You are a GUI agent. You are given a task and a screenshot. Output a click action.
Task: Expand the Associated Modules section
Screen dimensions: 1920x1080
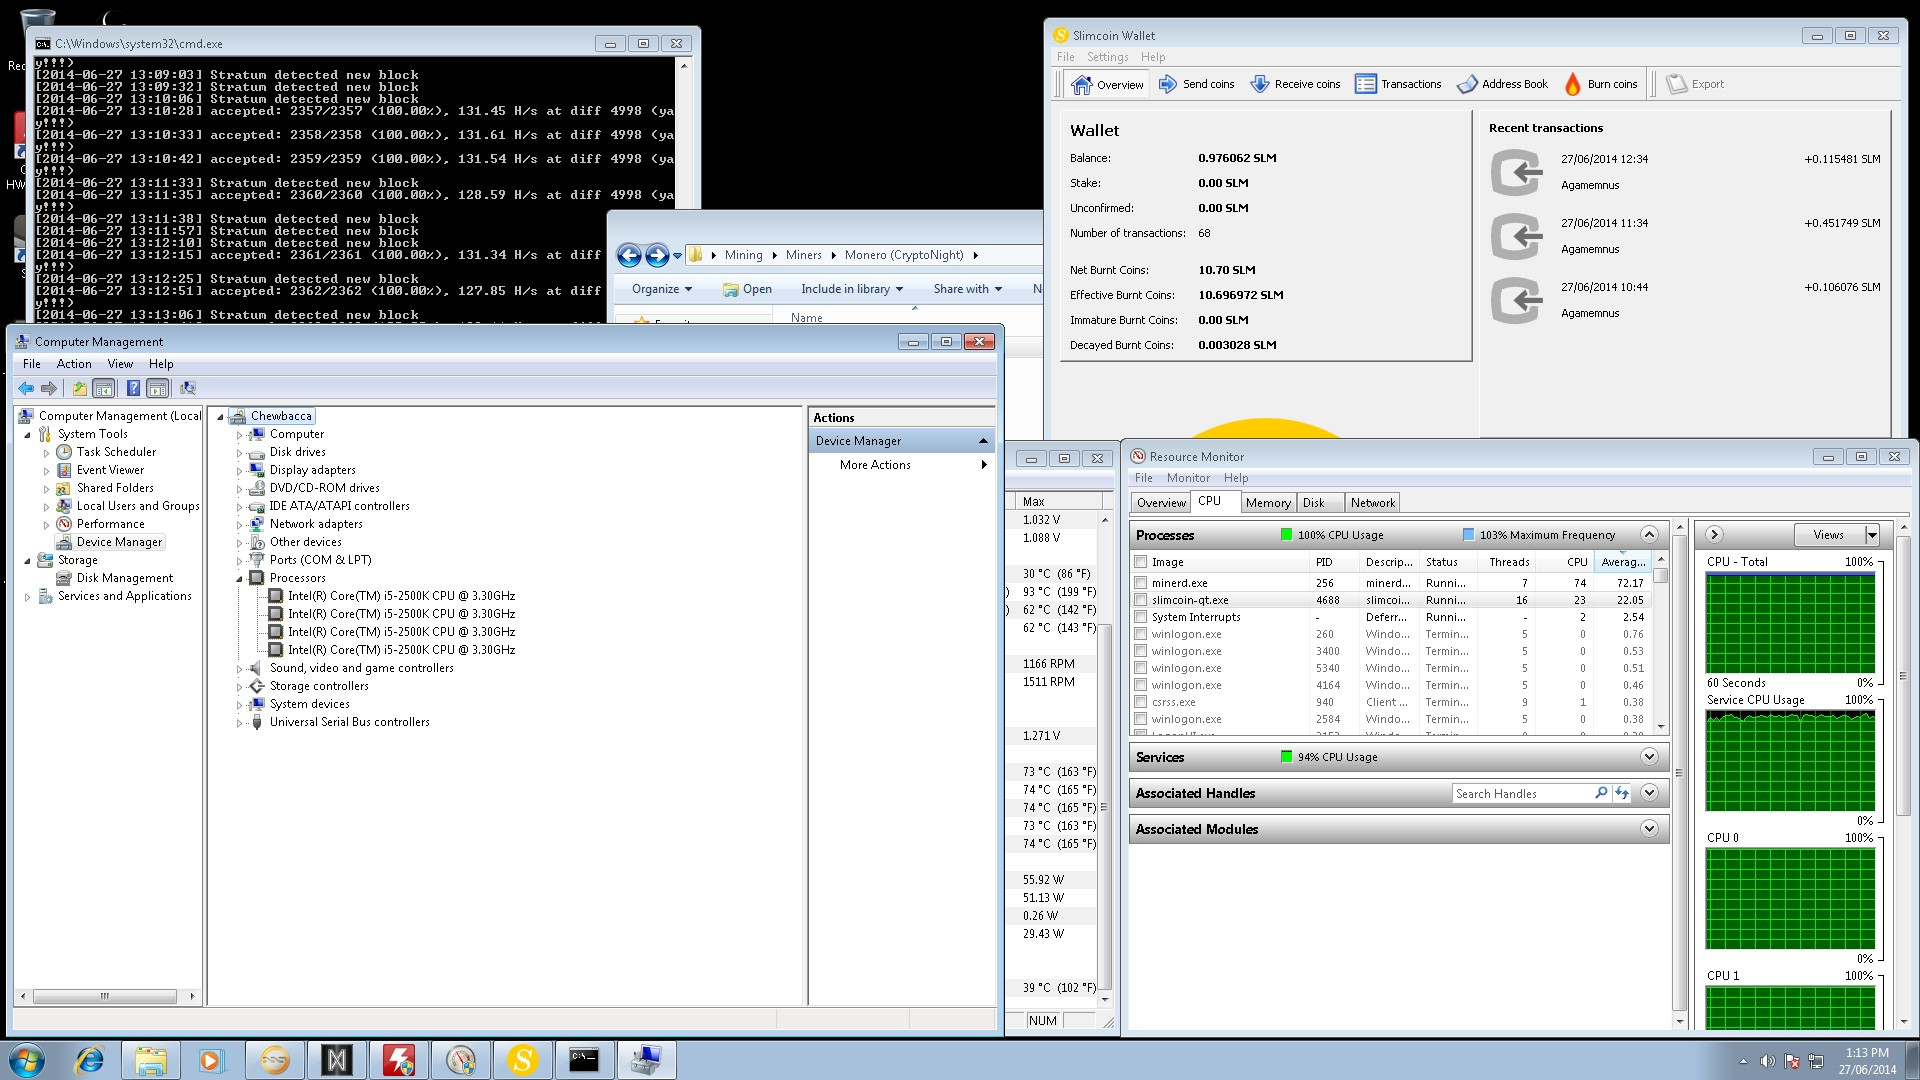(x=1650, y=829)
